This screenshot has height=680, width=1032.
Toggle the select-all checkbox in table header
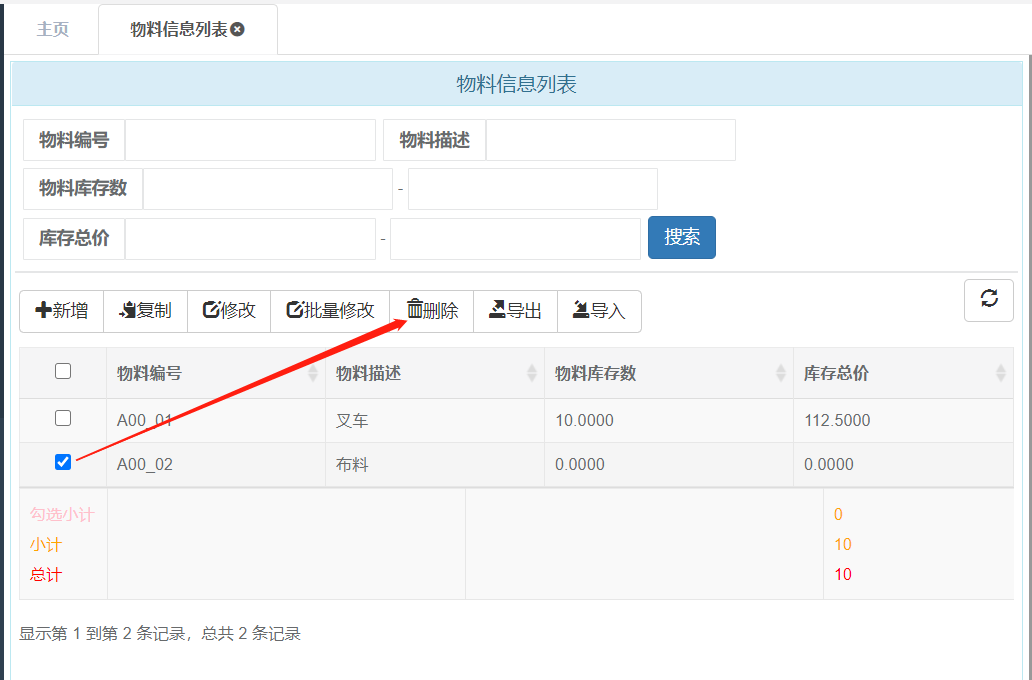pyautogui.click(x=63, y=371)
